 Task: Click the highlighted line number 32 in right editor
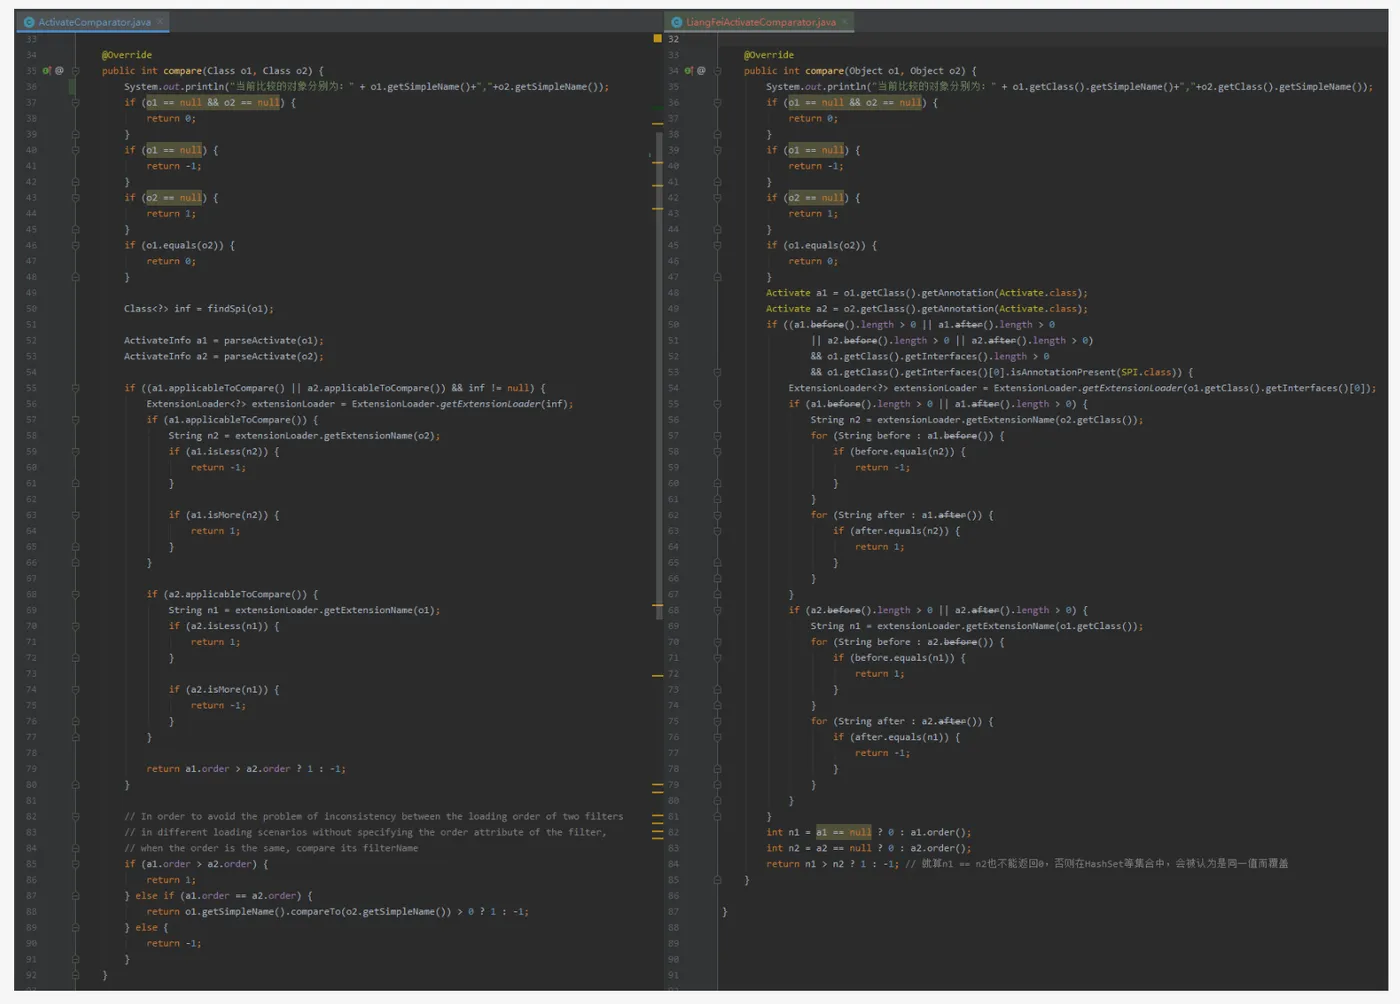[x=673, y=39]
